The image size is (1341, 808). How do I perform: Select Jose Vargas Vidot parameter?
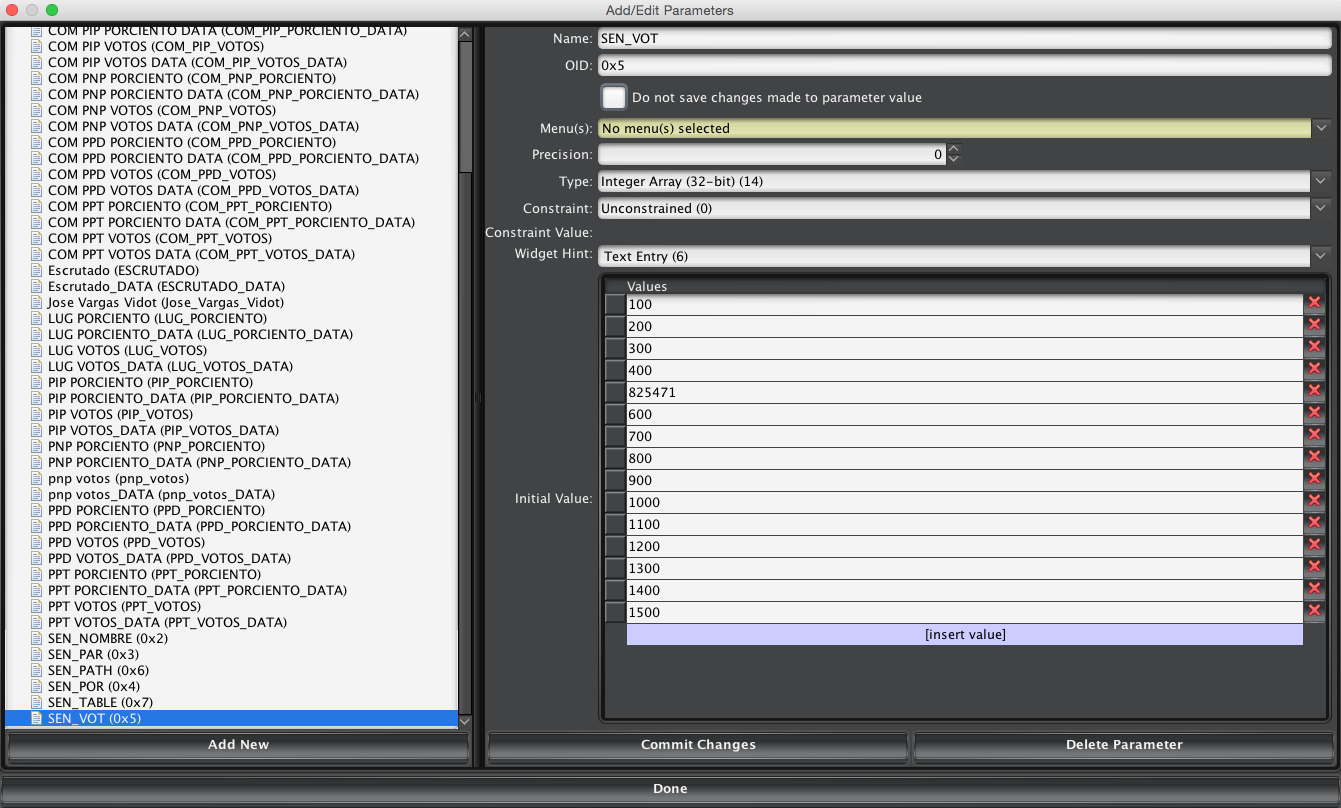point(165,302)
